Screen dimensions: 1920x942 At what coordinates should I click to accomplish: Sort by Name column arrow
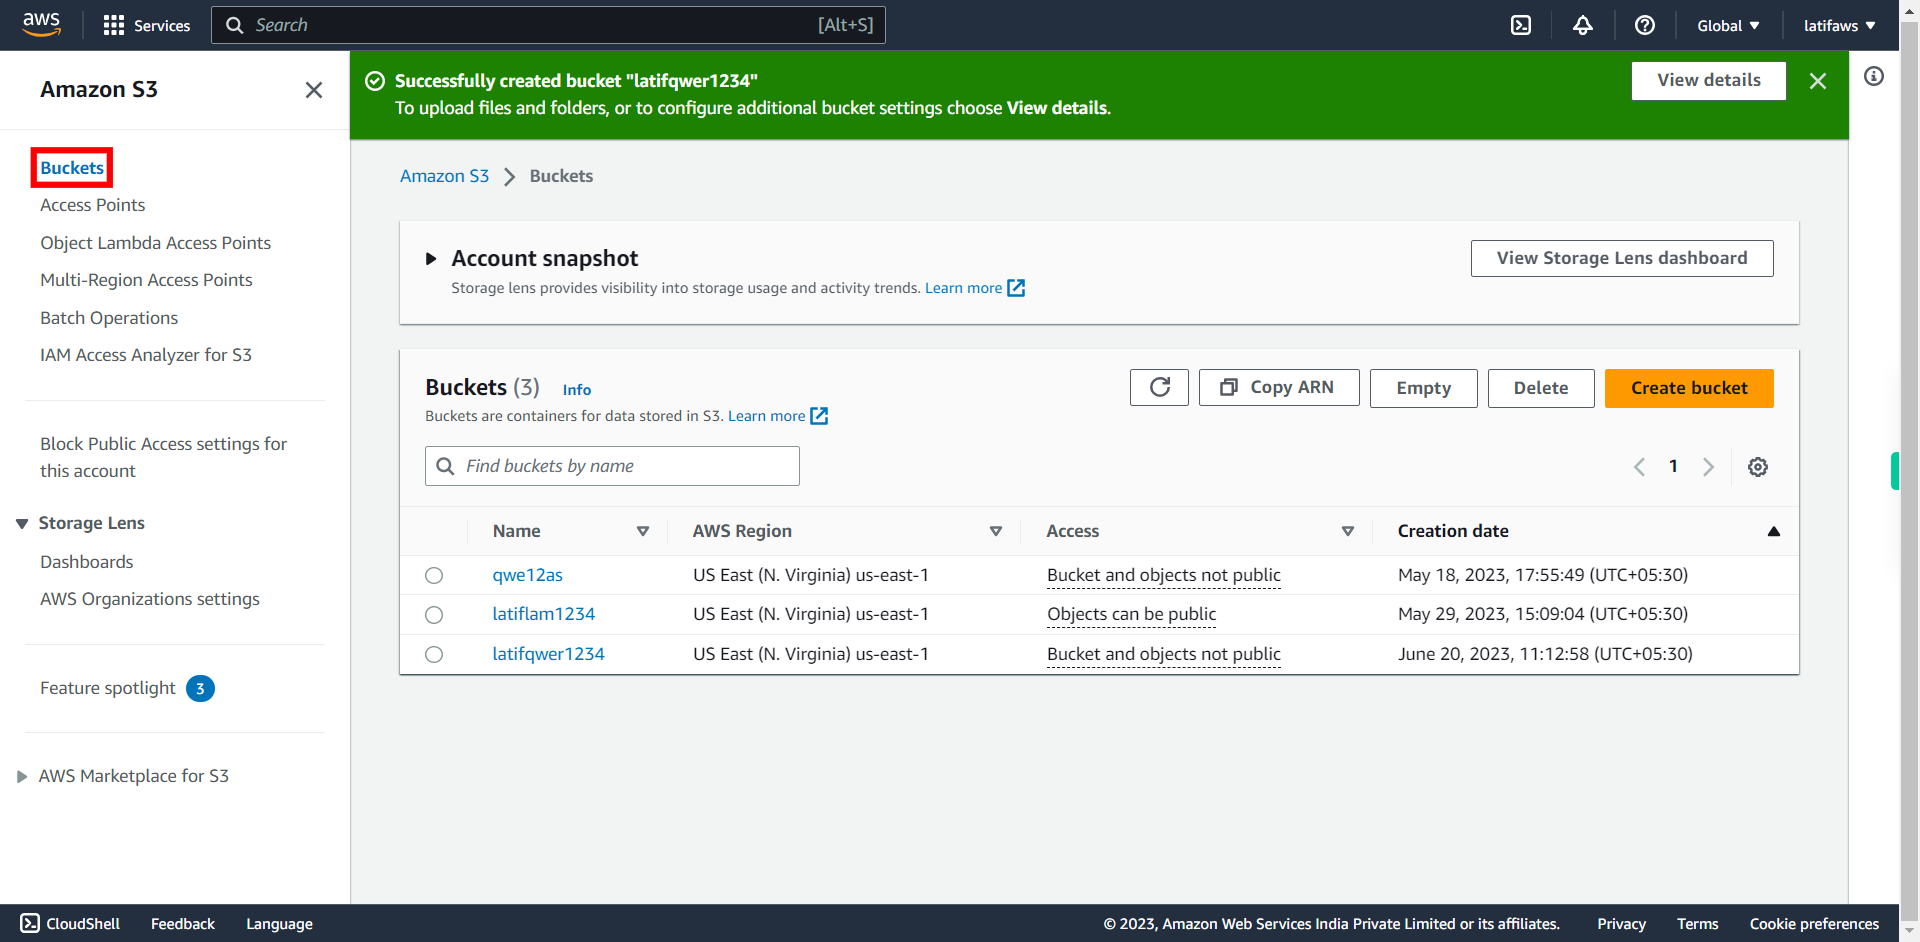coord(643,532)
